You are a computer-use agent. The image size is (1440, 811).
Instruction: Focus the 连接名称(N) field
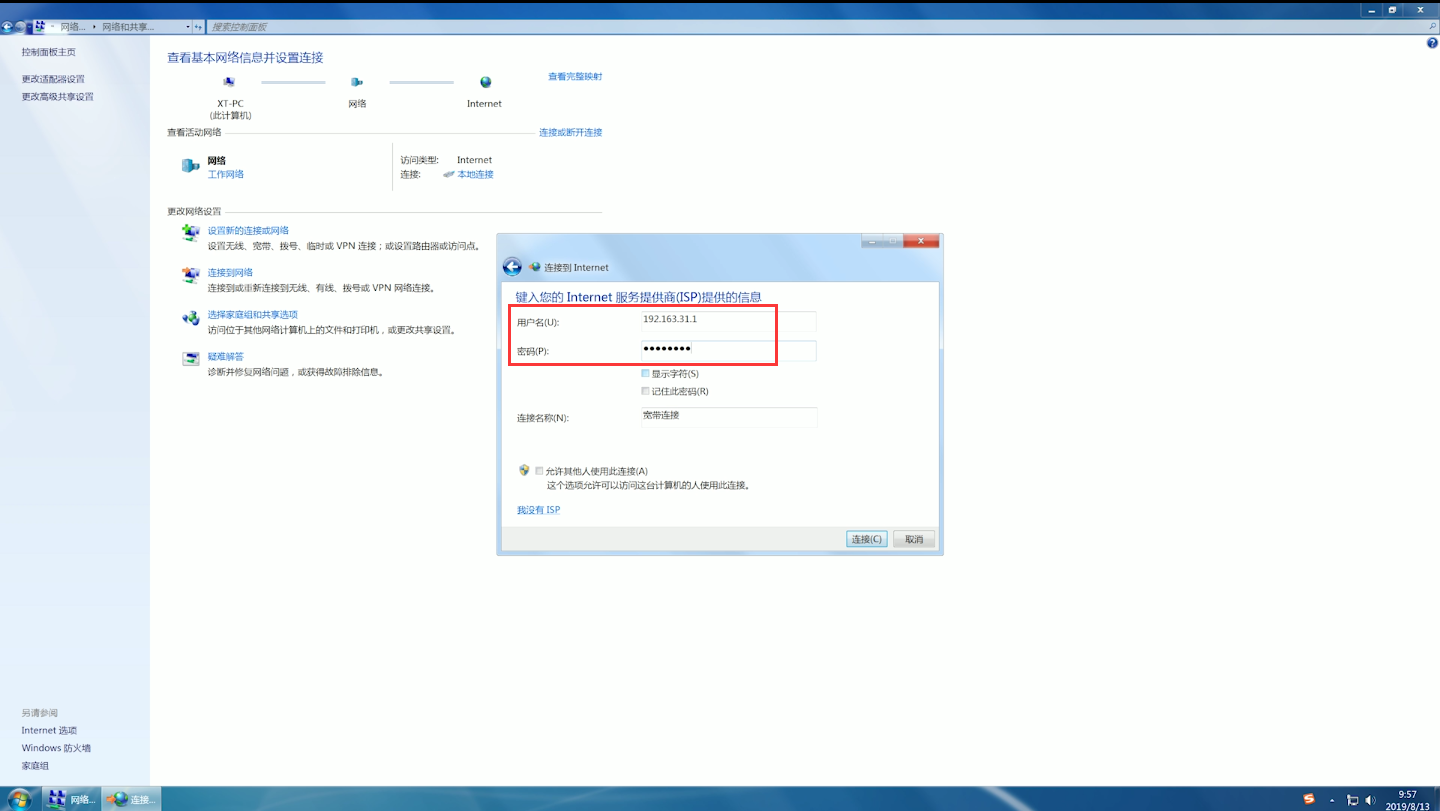[729, 417]
